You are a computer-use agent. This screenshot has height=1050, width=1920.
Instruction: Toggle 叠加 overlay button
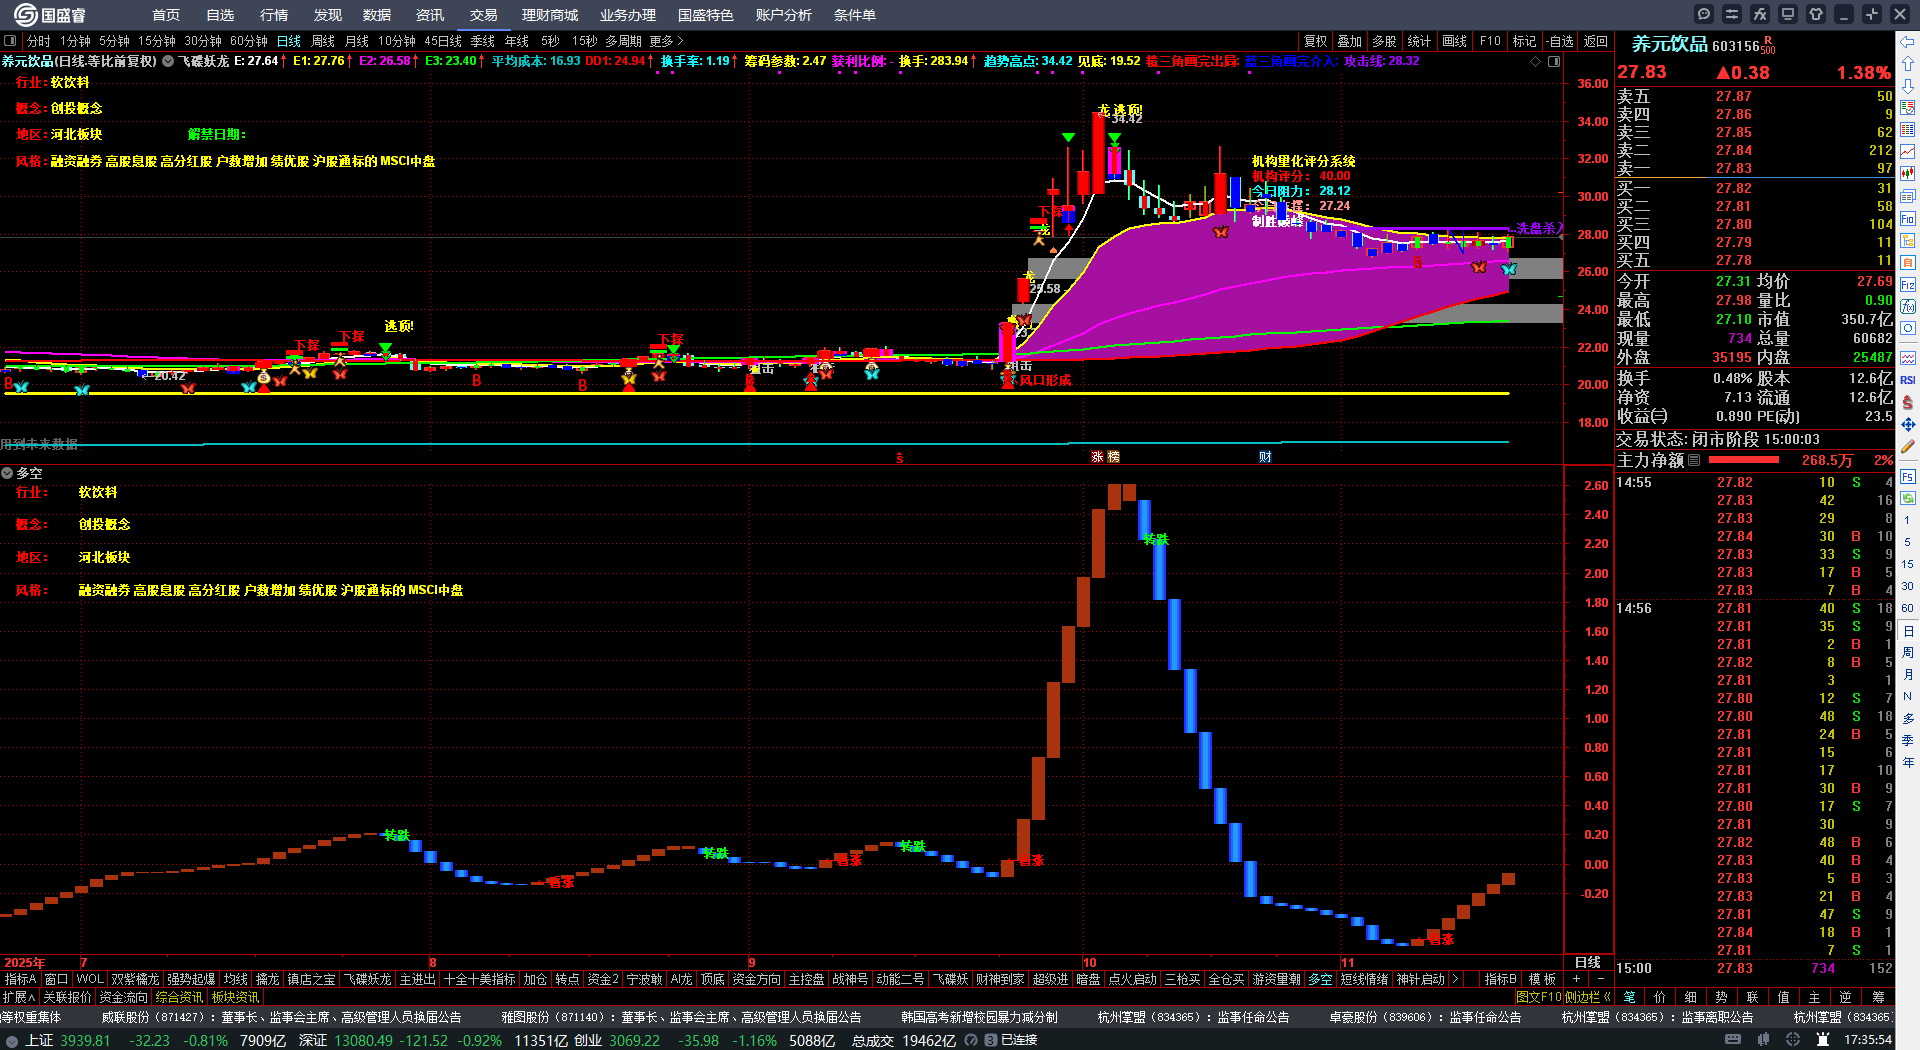tap(1350, 41)
